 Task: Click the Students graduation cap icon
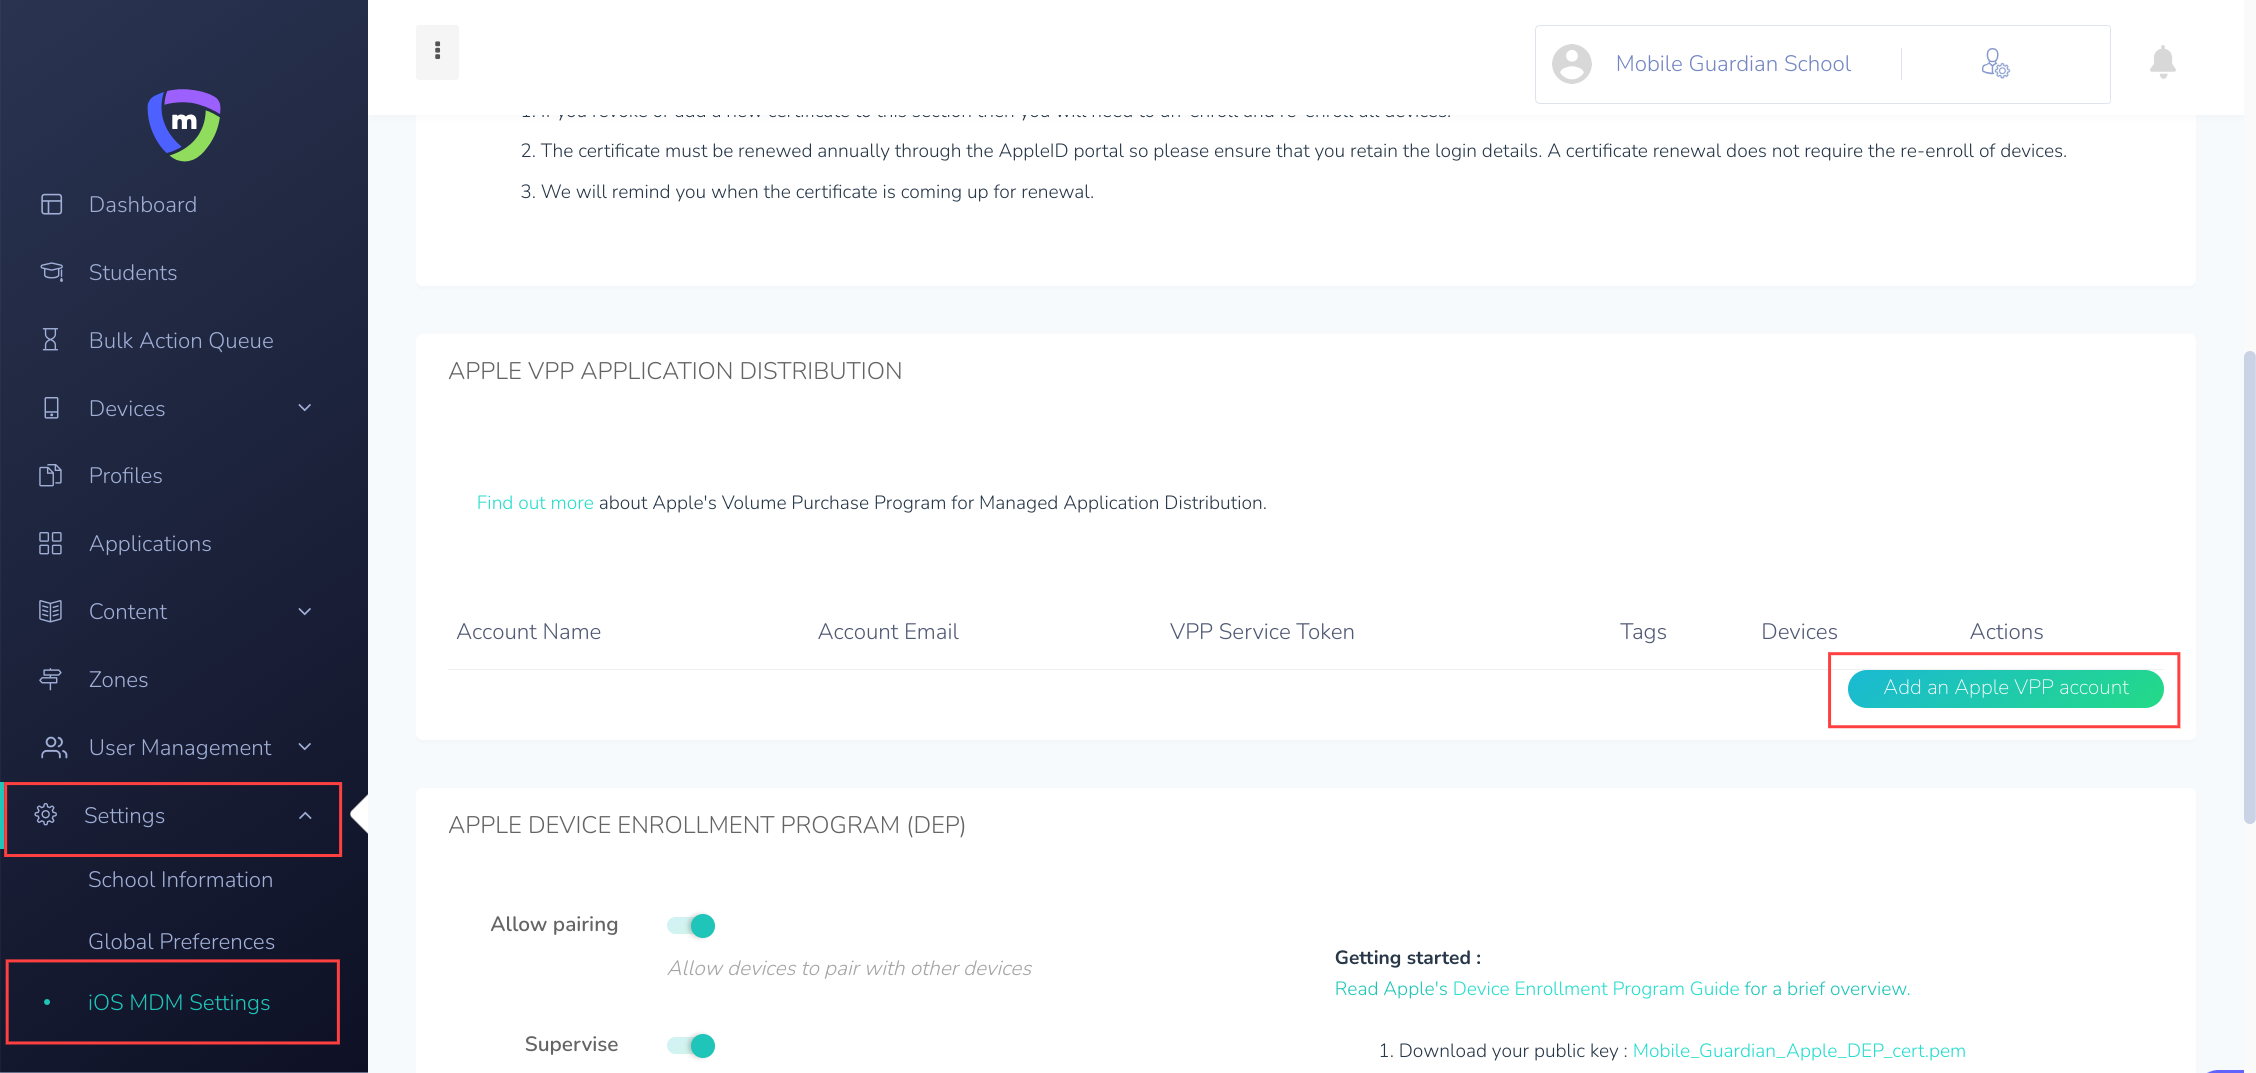point(51,272)
